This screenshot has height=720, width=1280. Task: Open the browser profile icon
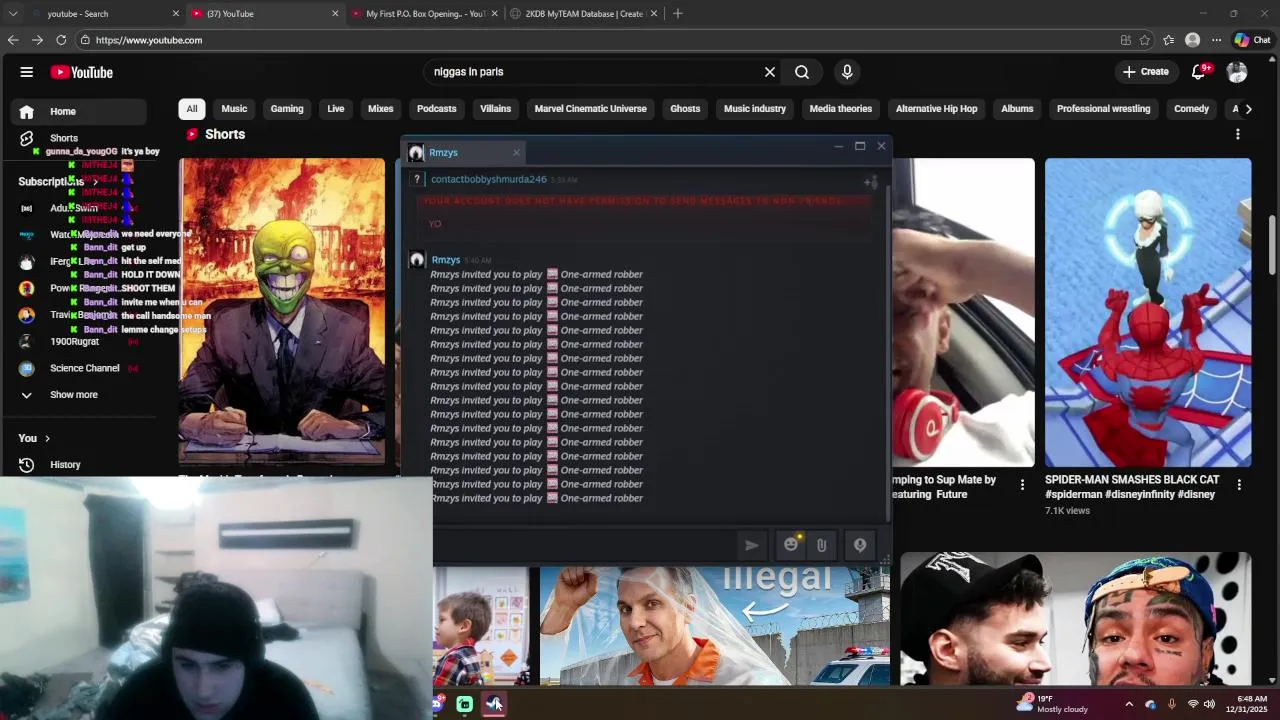point(1192,40)
